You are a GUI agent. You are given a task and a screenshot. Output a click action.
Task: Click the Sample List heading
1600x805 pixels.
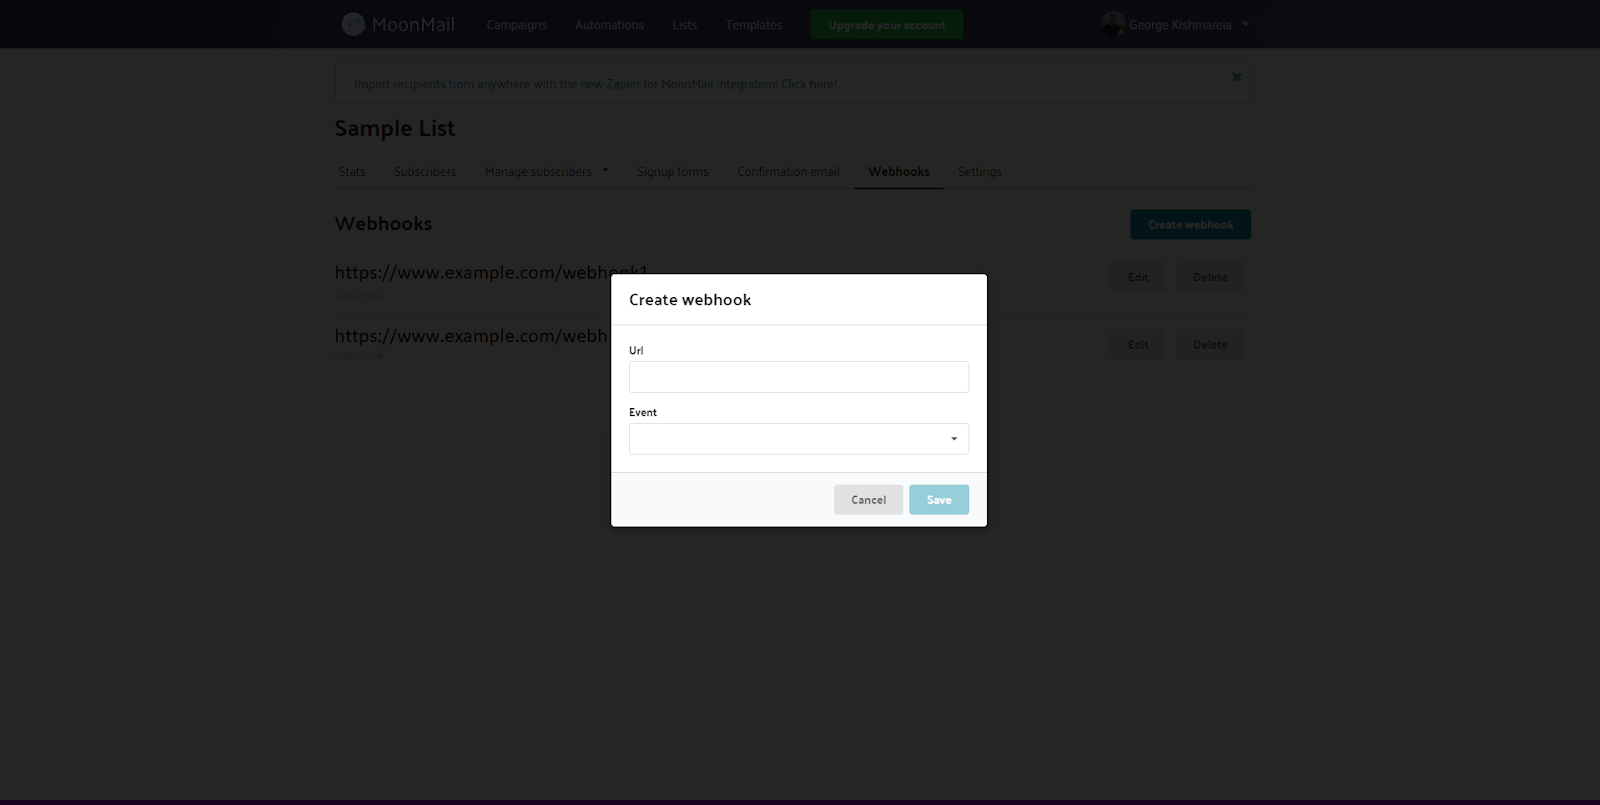pos(395,129)
